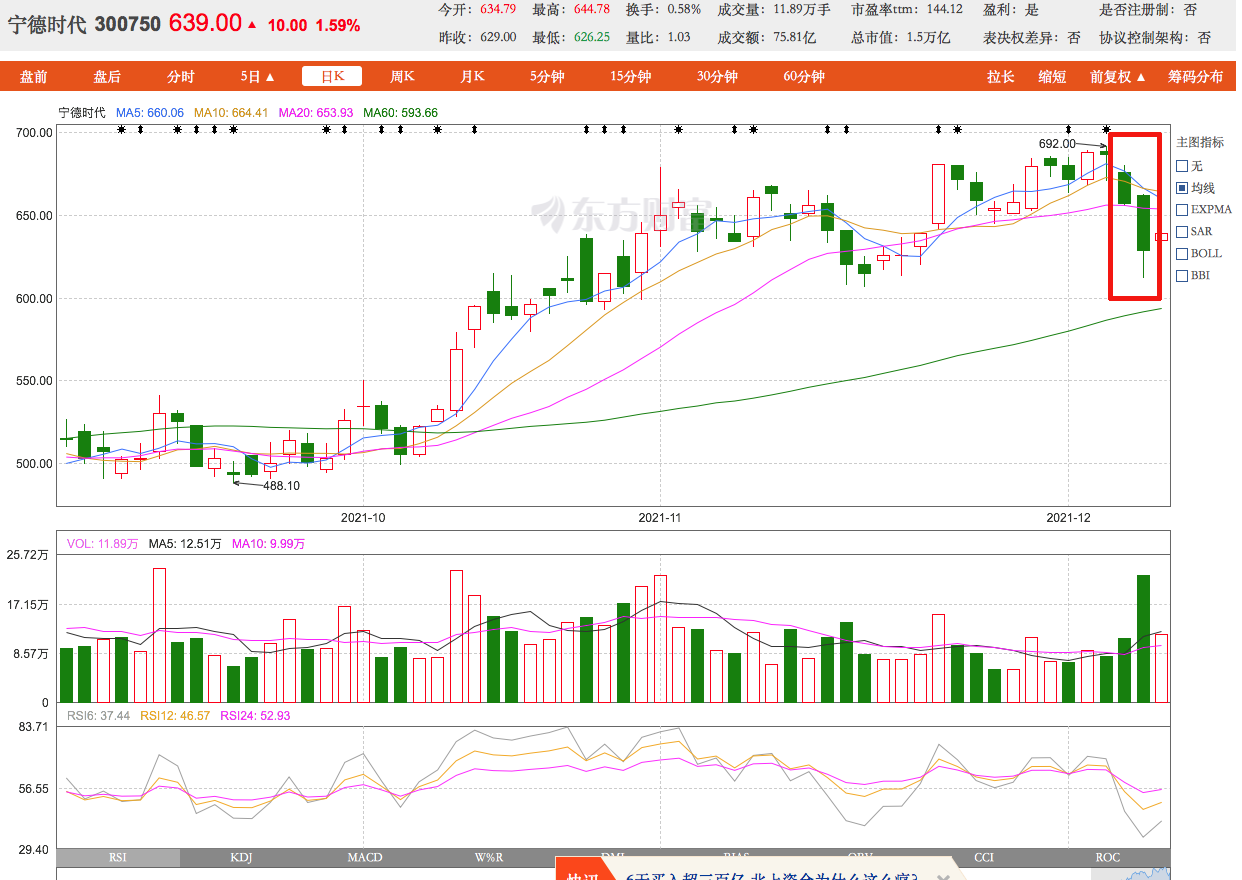Click the MA20: 653.93 legend label

316,113
